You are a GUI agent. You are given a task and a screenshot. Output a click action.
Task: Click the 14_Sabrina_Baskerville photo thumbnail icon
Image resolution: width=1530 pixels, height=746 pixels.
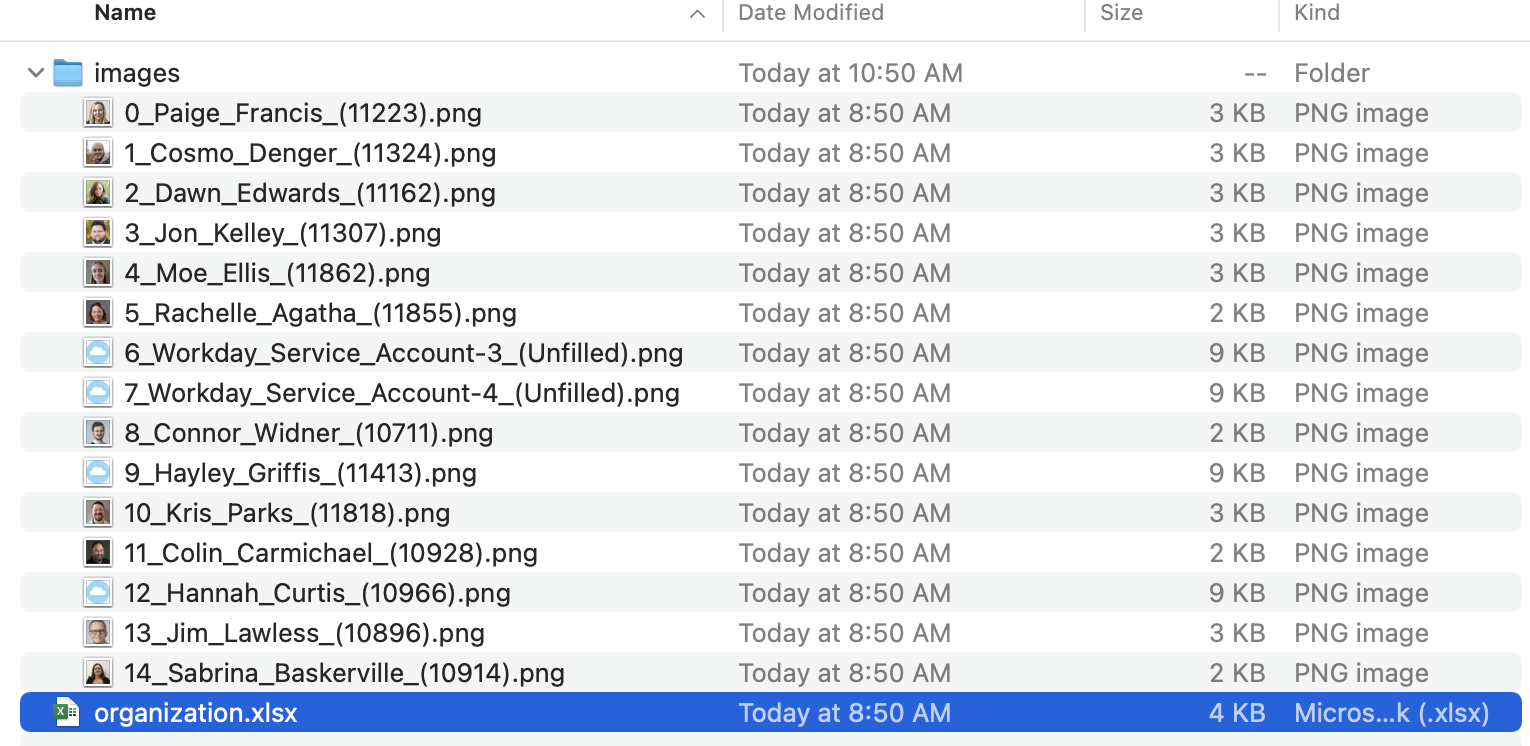click(97, 673)
